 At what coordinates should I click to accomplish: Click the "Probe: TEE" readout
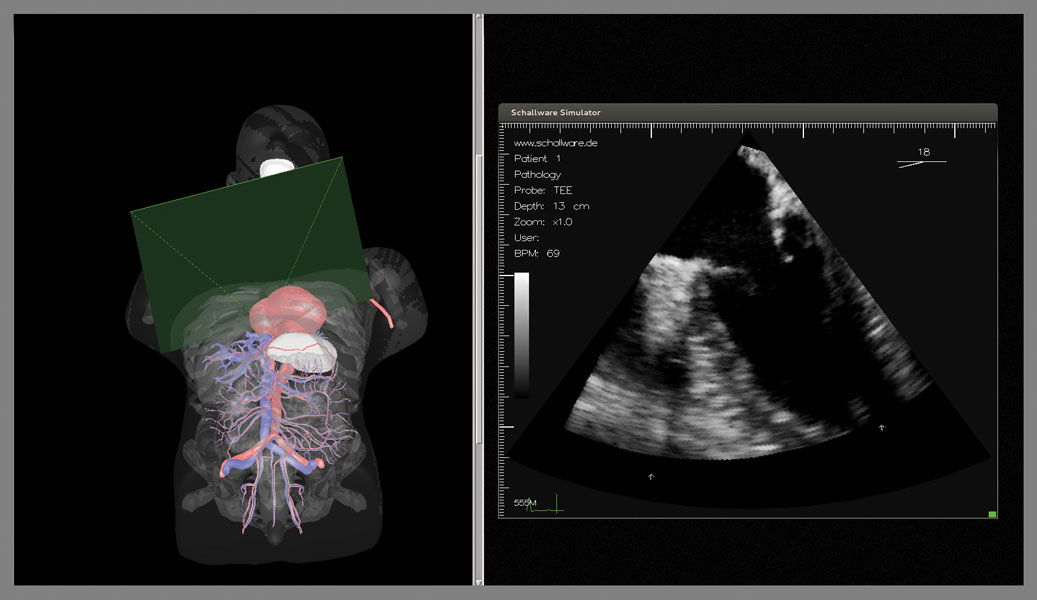543,191
